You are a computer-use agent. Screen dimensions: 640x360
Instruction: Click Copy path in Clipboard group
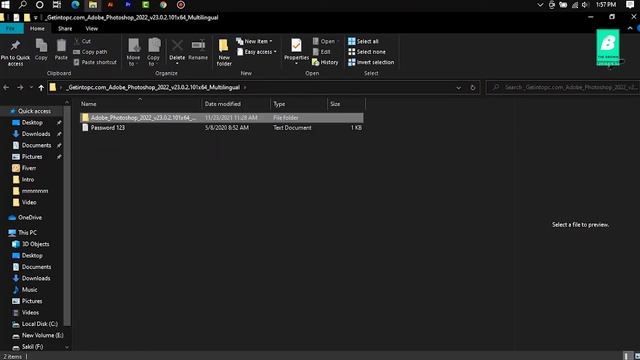[x=90, y=52]
